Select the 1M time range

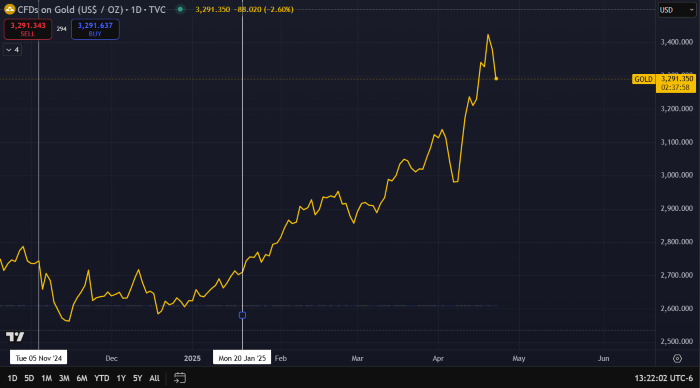(x=46, y=378)
